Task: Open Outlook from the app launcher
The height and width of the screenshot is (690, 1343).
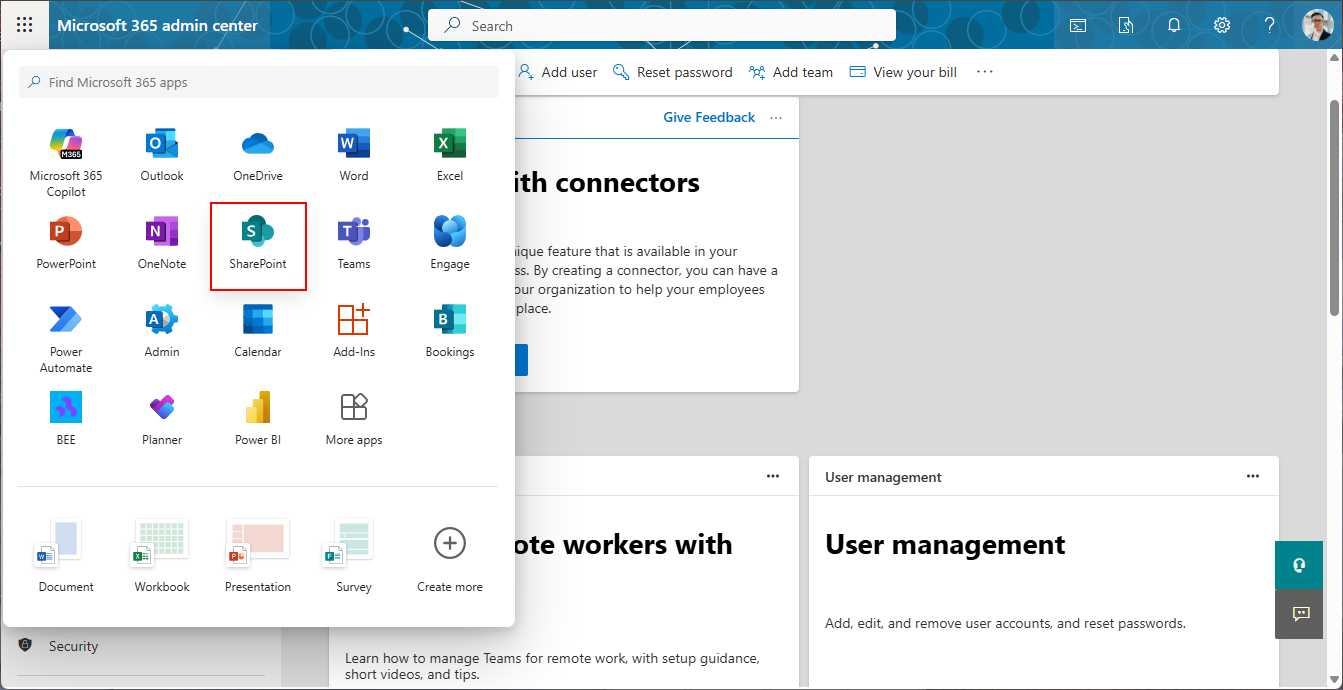Action: [161, 153]
